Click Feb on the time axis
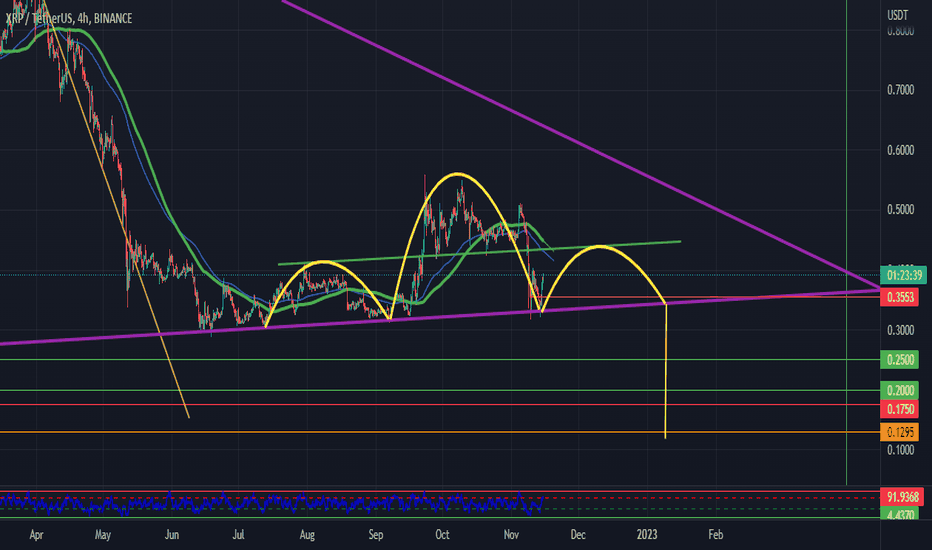The height and width of the screenshot is (550, 932). [x=716, y=535]
